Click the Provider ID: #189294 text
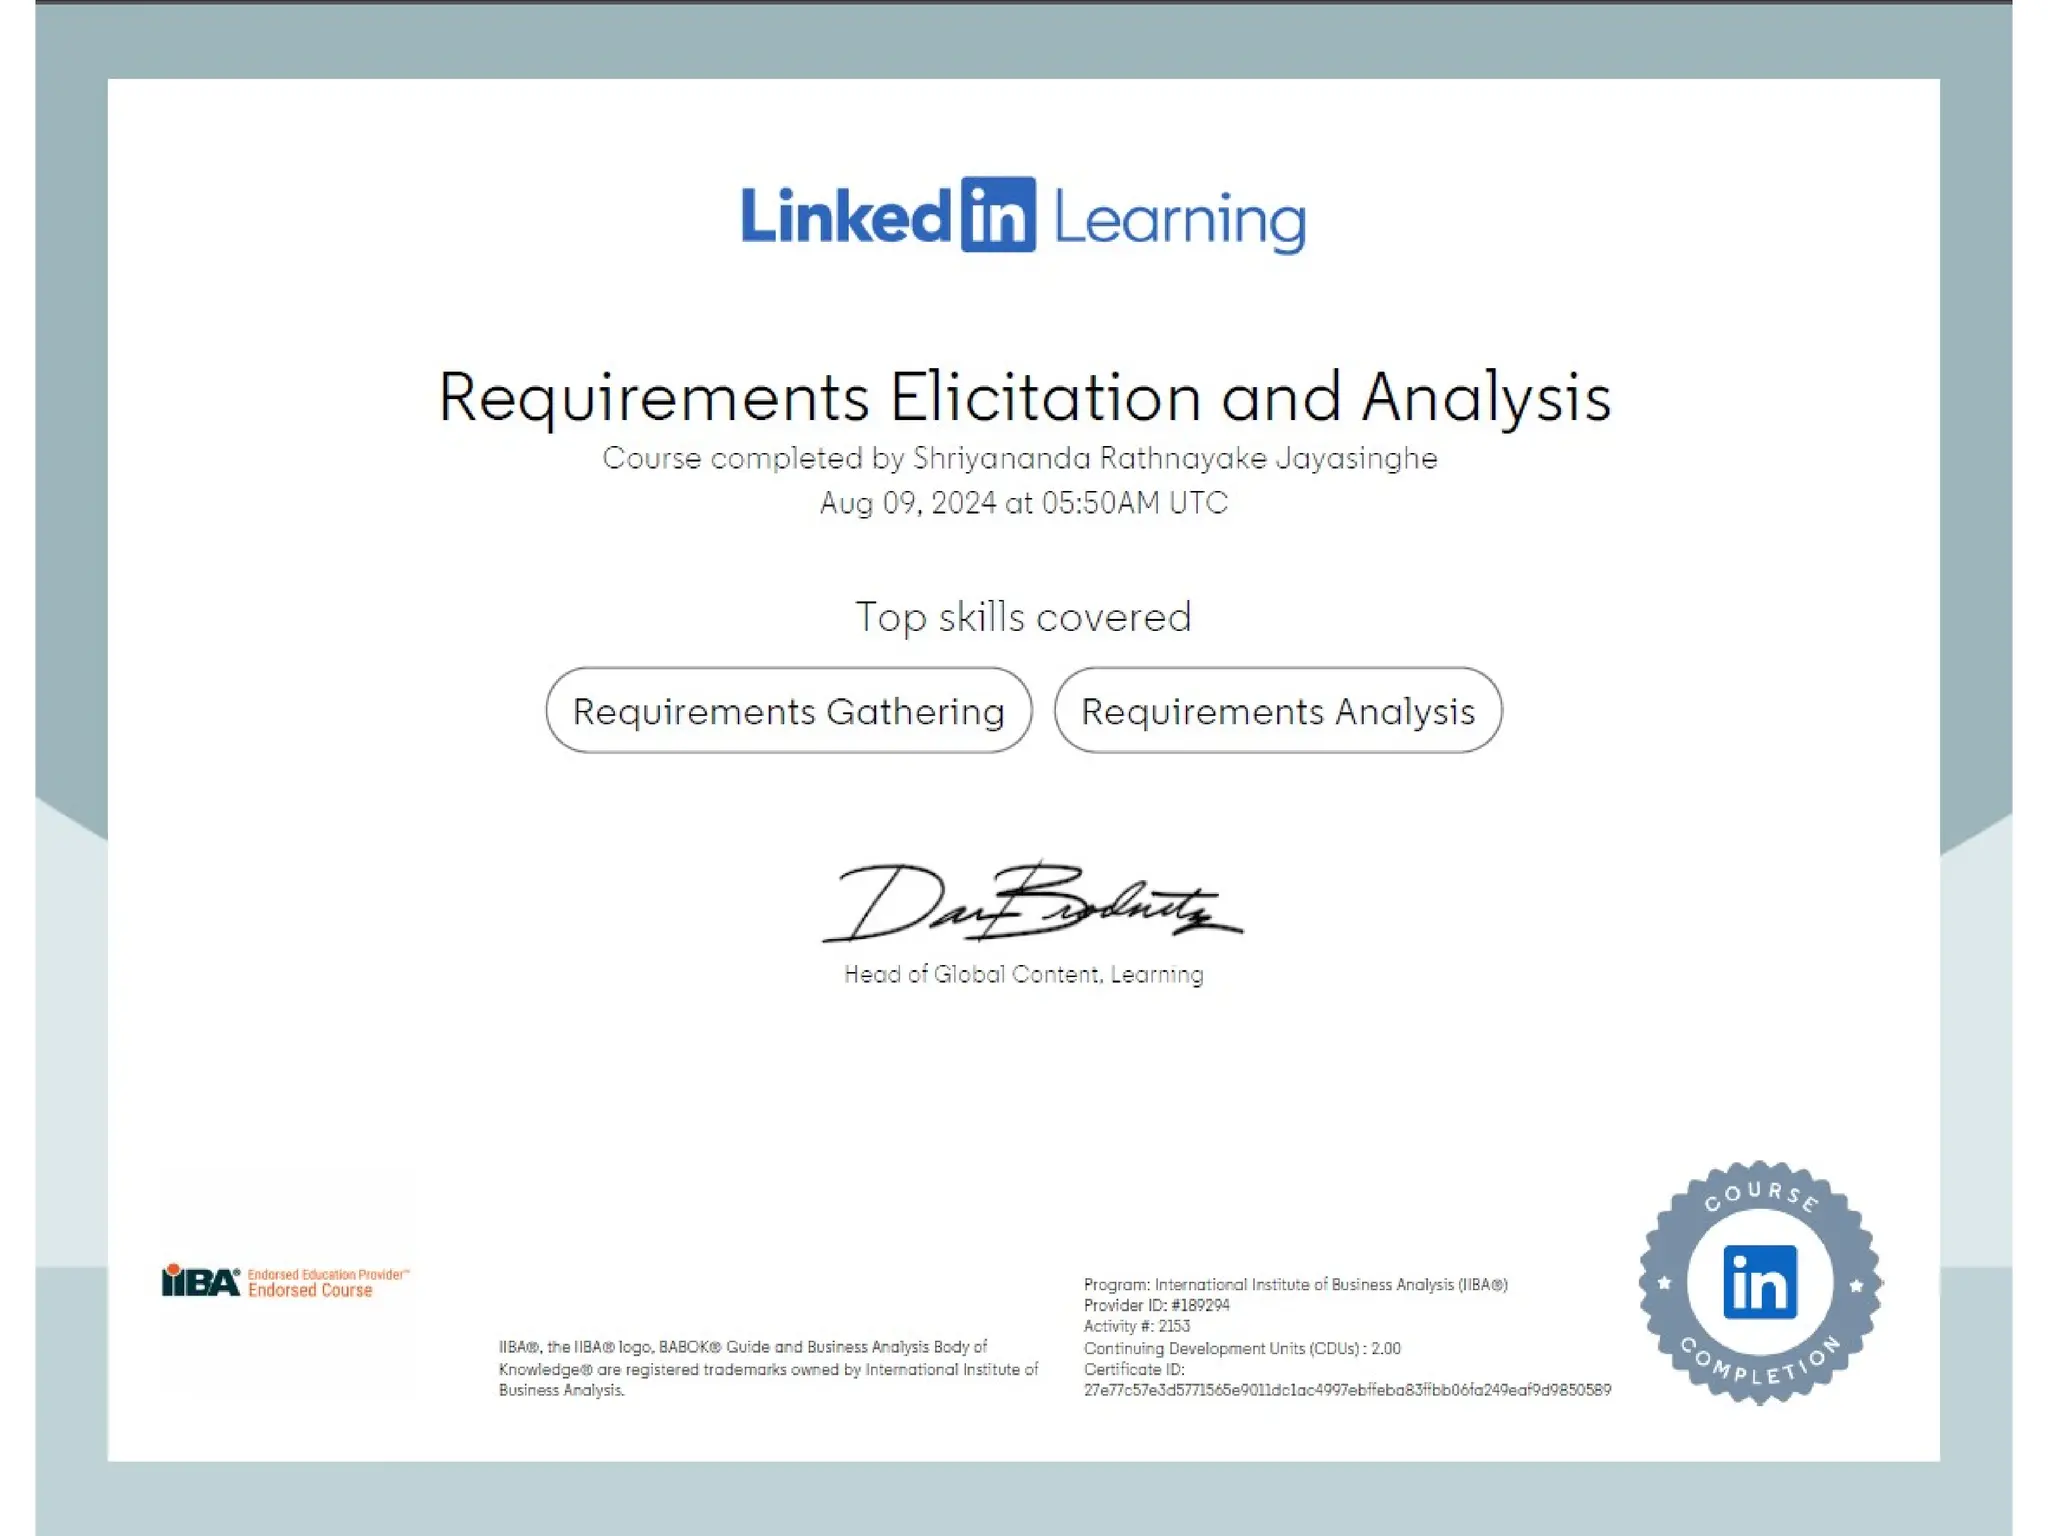 1156,1305
